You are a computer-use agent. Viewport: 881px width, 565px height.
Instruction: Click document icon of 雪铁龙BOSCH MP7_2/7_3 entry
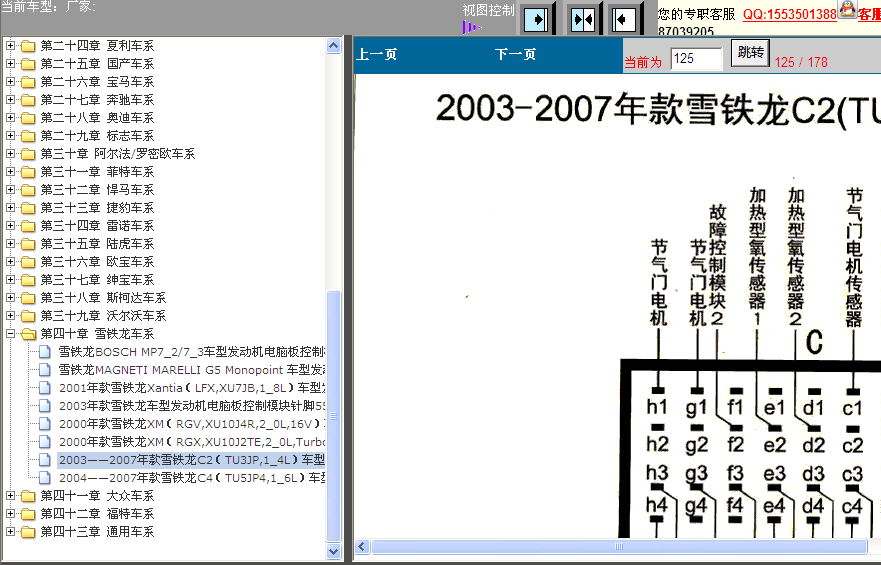tap(44, 352)
